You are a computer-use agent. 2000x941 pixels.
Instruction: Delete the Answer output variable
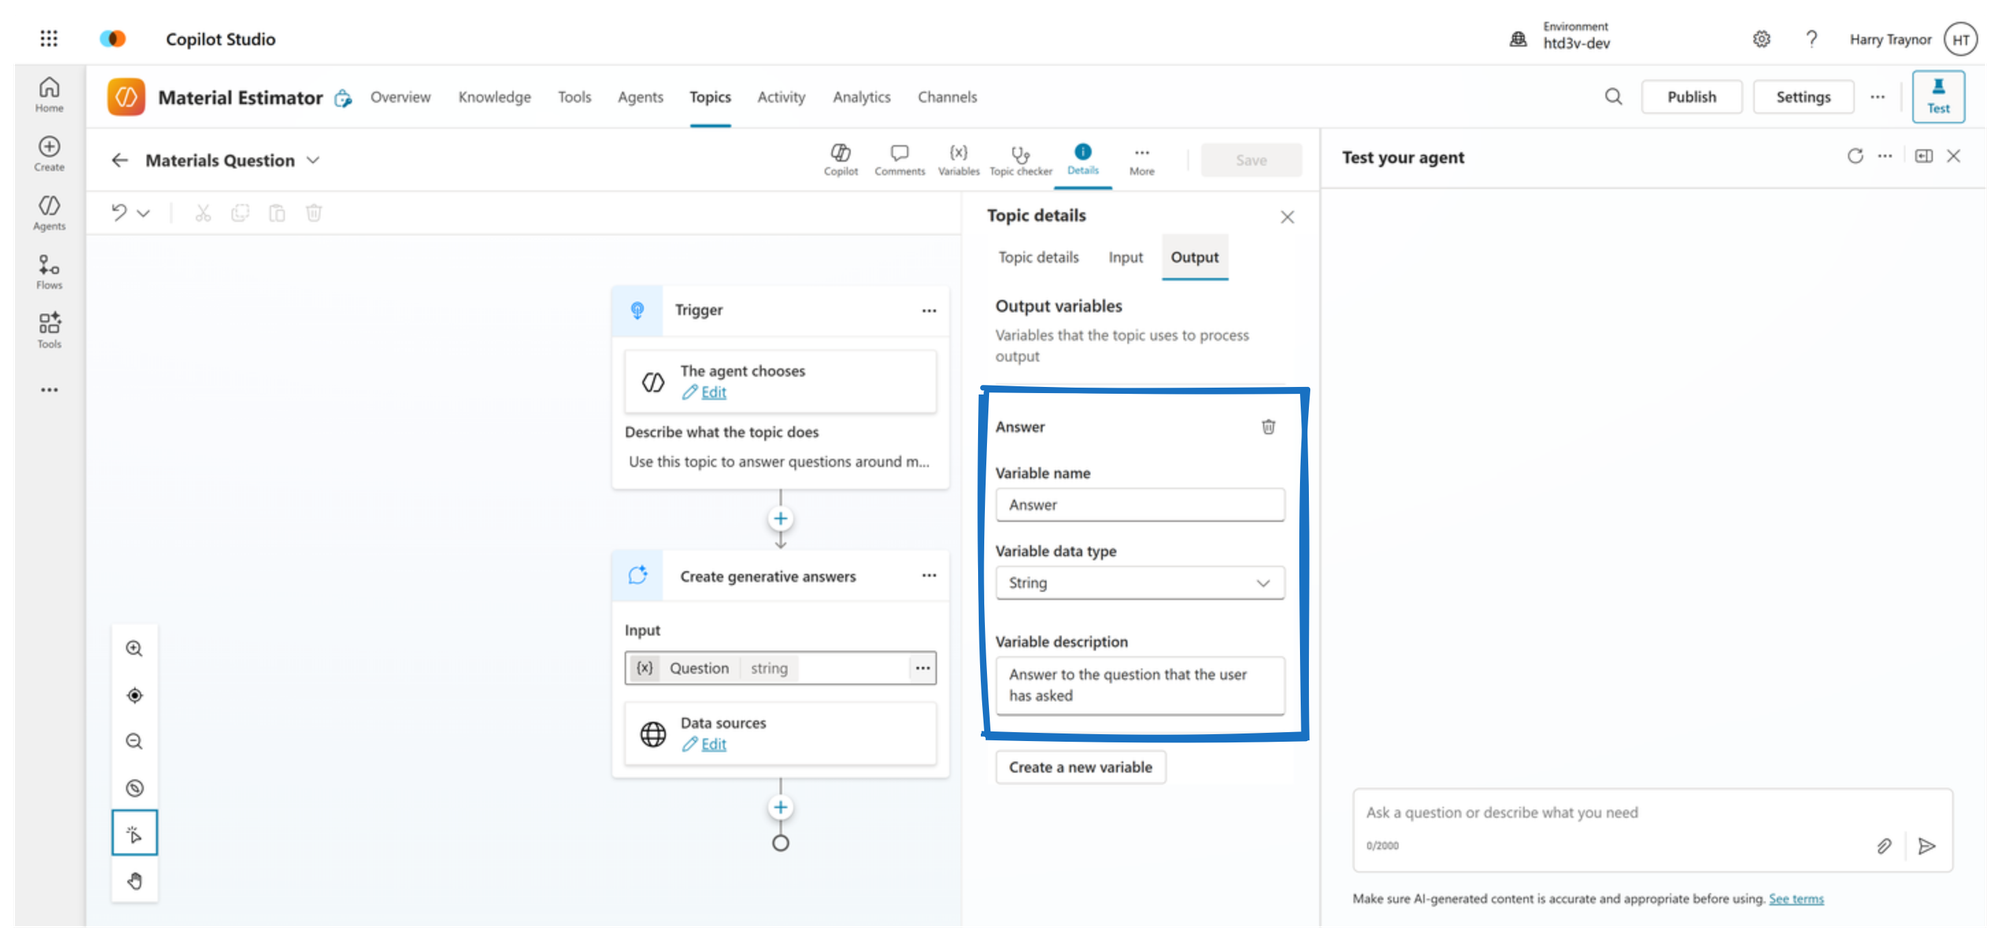[x=1268, y=427]
